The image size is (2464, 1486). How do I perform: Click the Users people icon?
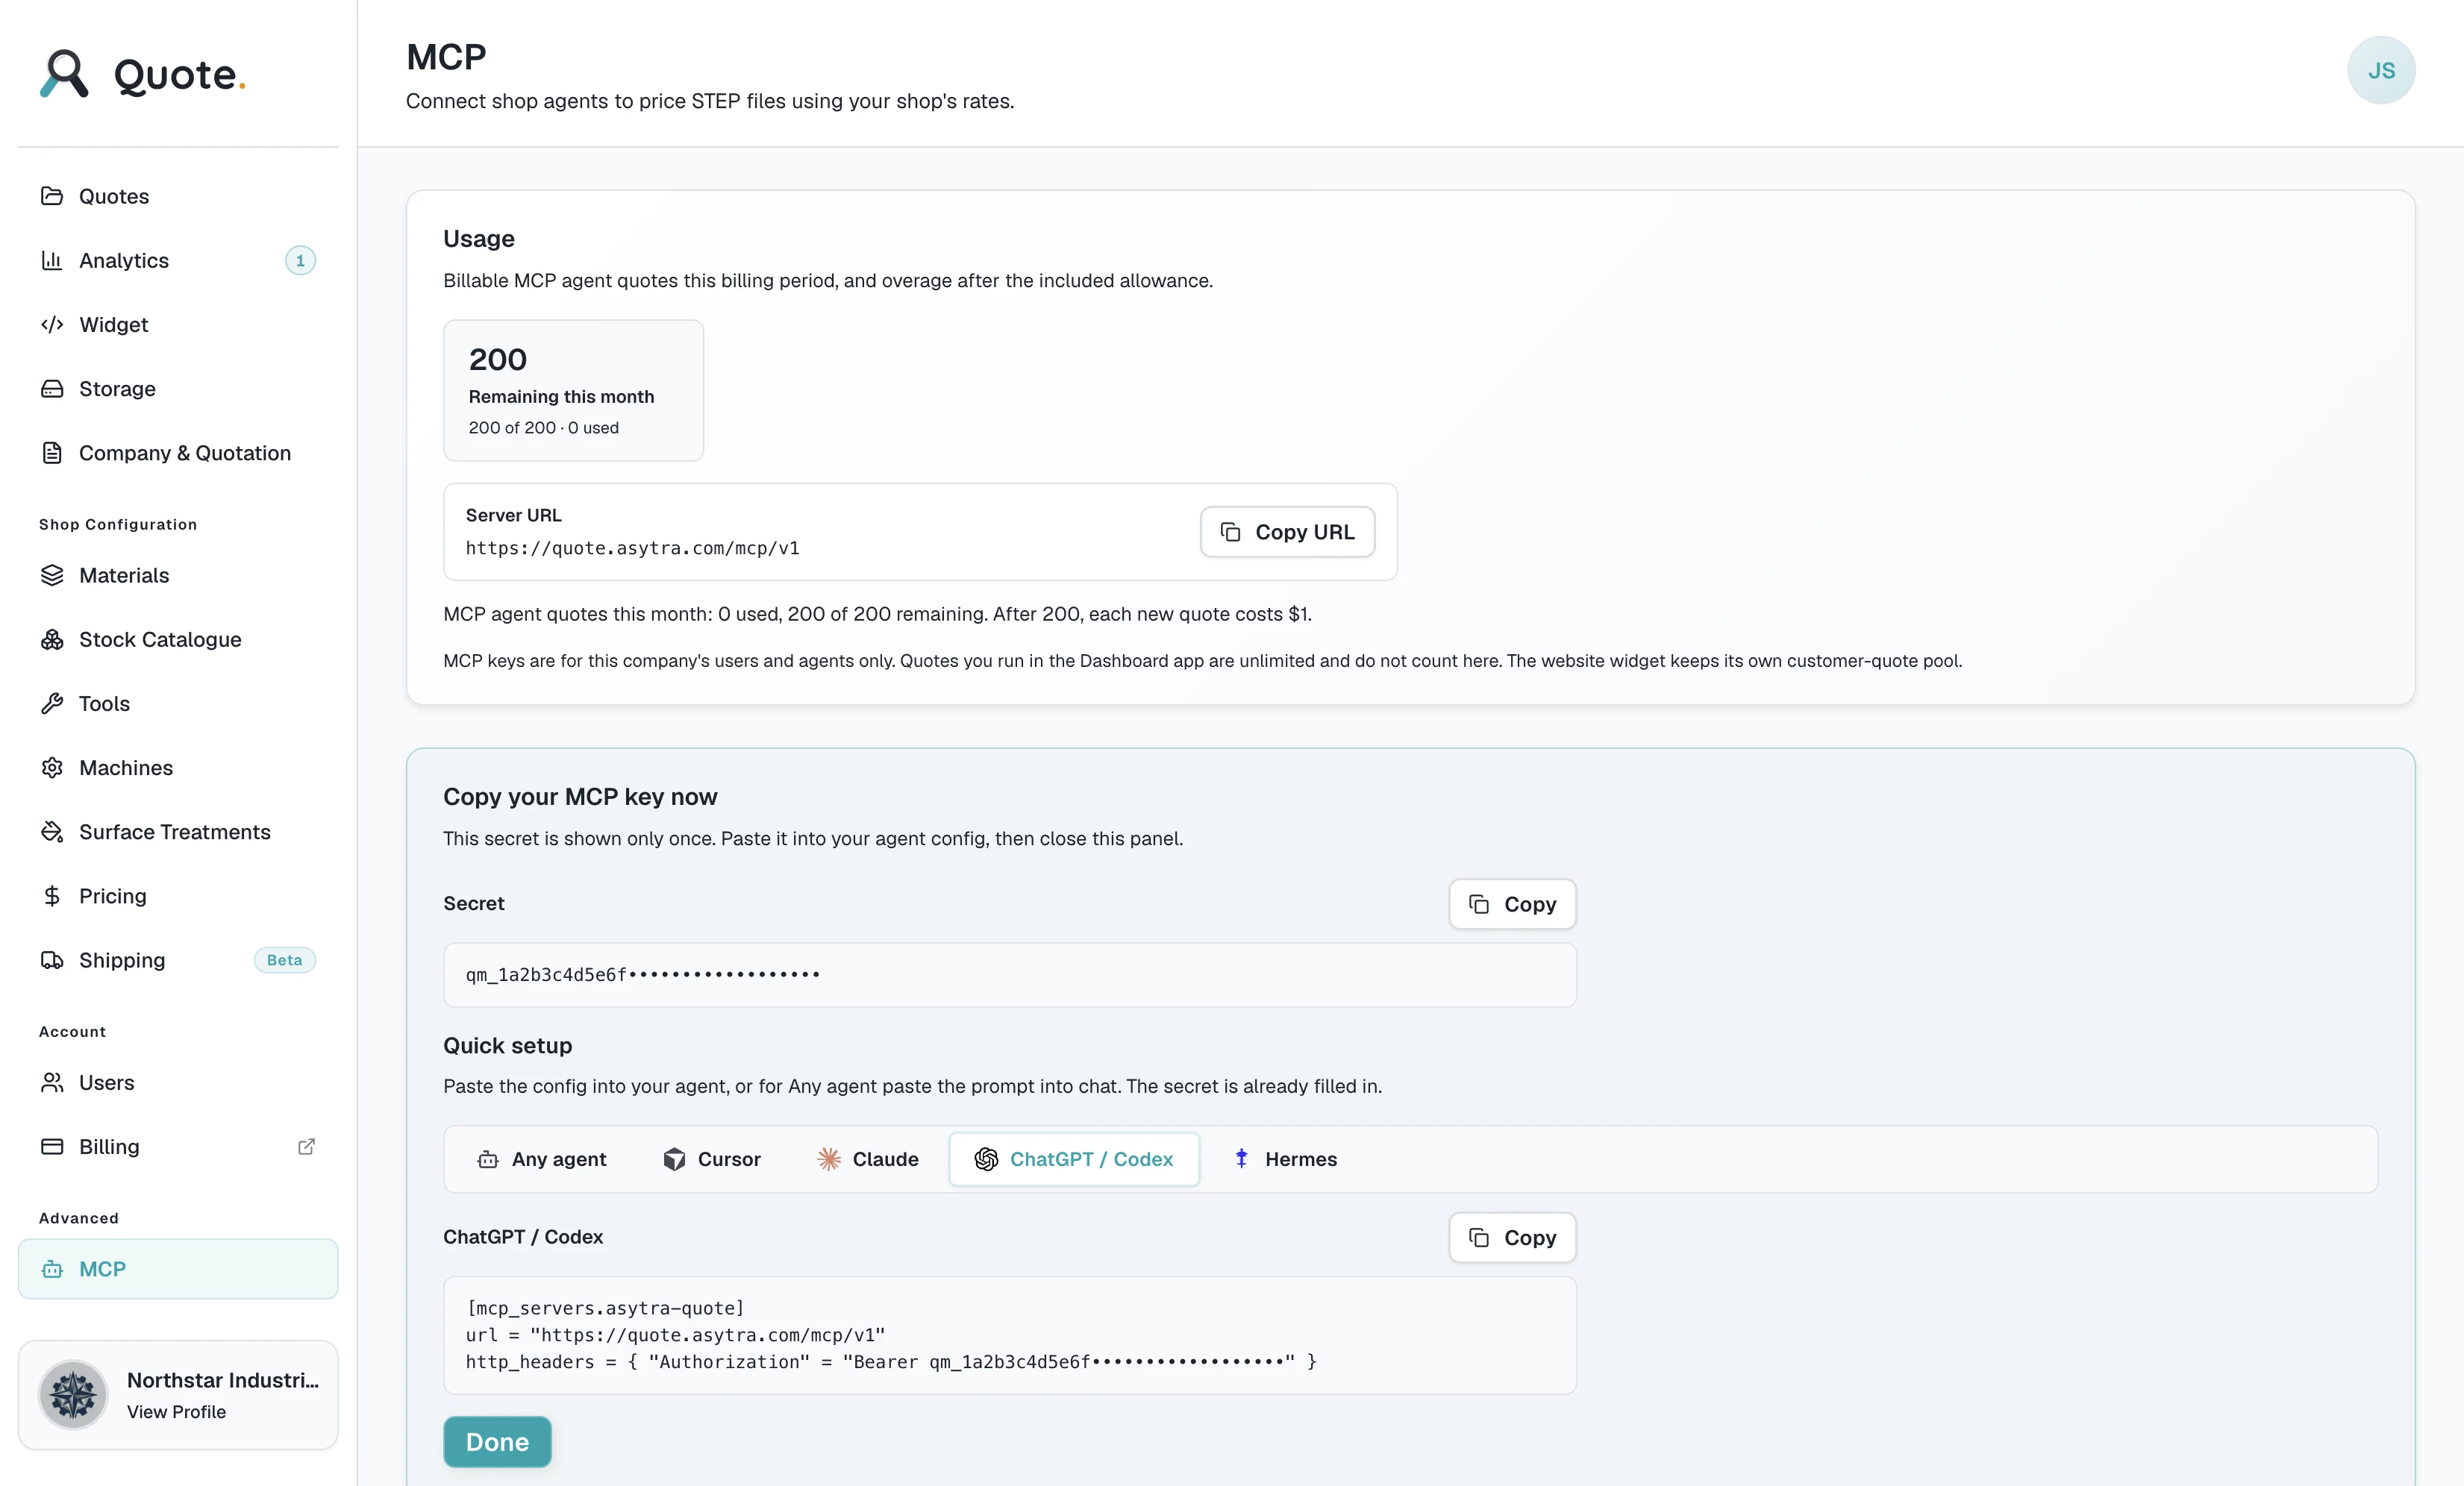click(52, 1082)
